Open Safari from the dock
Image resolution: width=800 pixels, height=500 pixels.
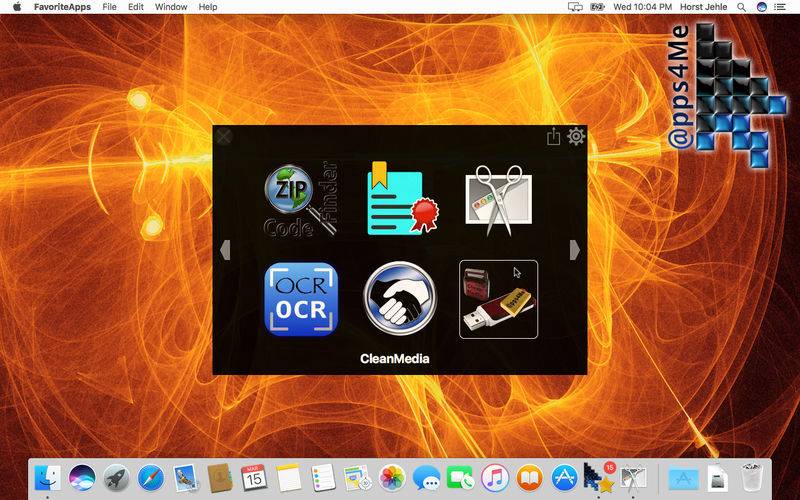[x=151, y=478]
